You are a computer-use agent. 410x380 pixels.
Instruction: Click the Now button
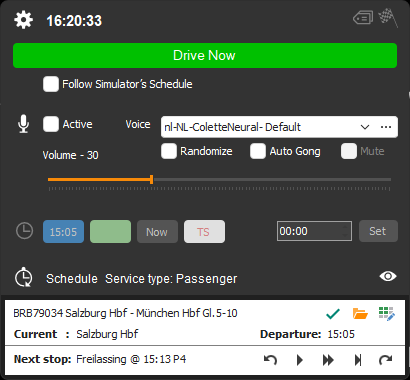click(157, 231)
